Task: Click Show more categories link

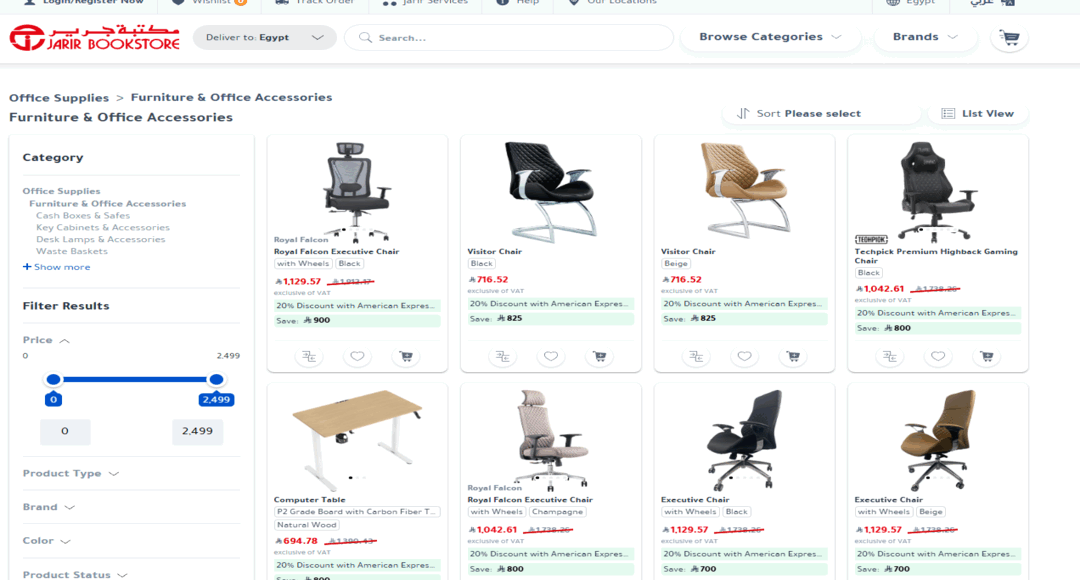Action: pyautogui.click(x=56, y=267)
